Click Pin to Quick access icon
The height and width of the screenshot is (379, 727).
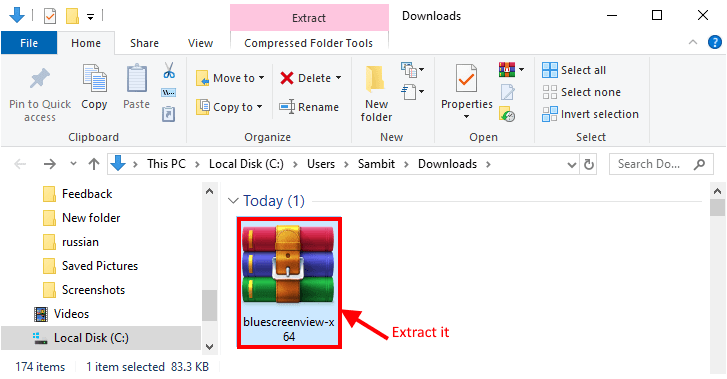(x=40, y=78)
